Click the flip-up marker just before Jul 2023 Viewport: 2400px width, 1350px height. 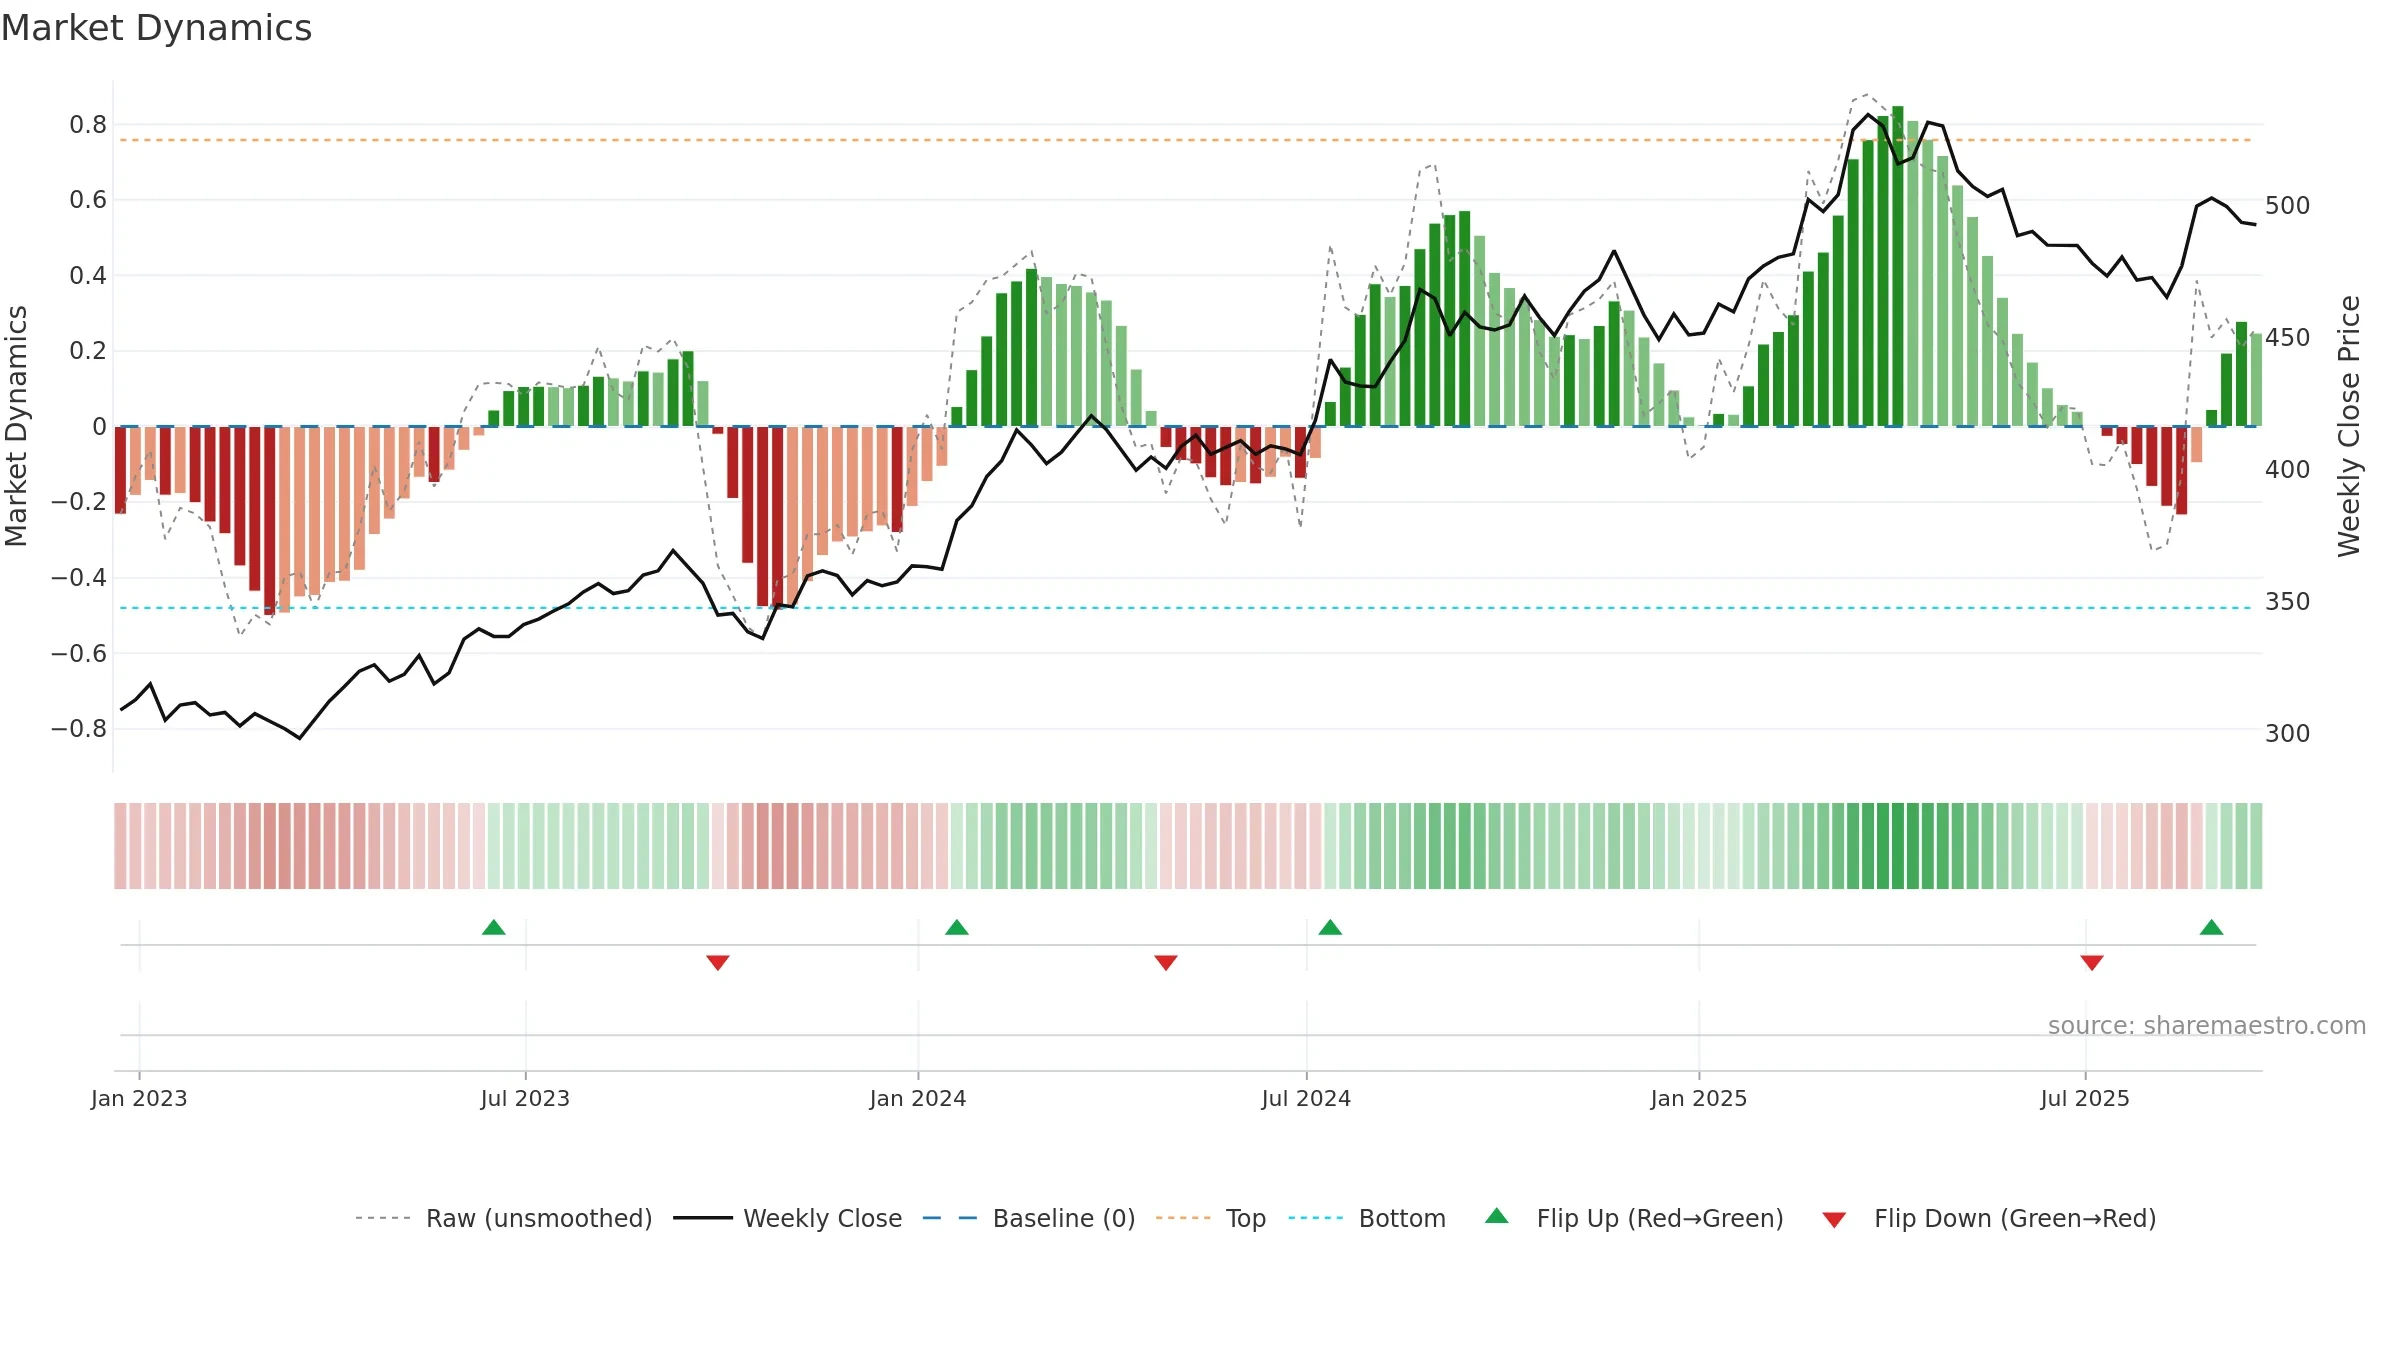coord(494,927)
